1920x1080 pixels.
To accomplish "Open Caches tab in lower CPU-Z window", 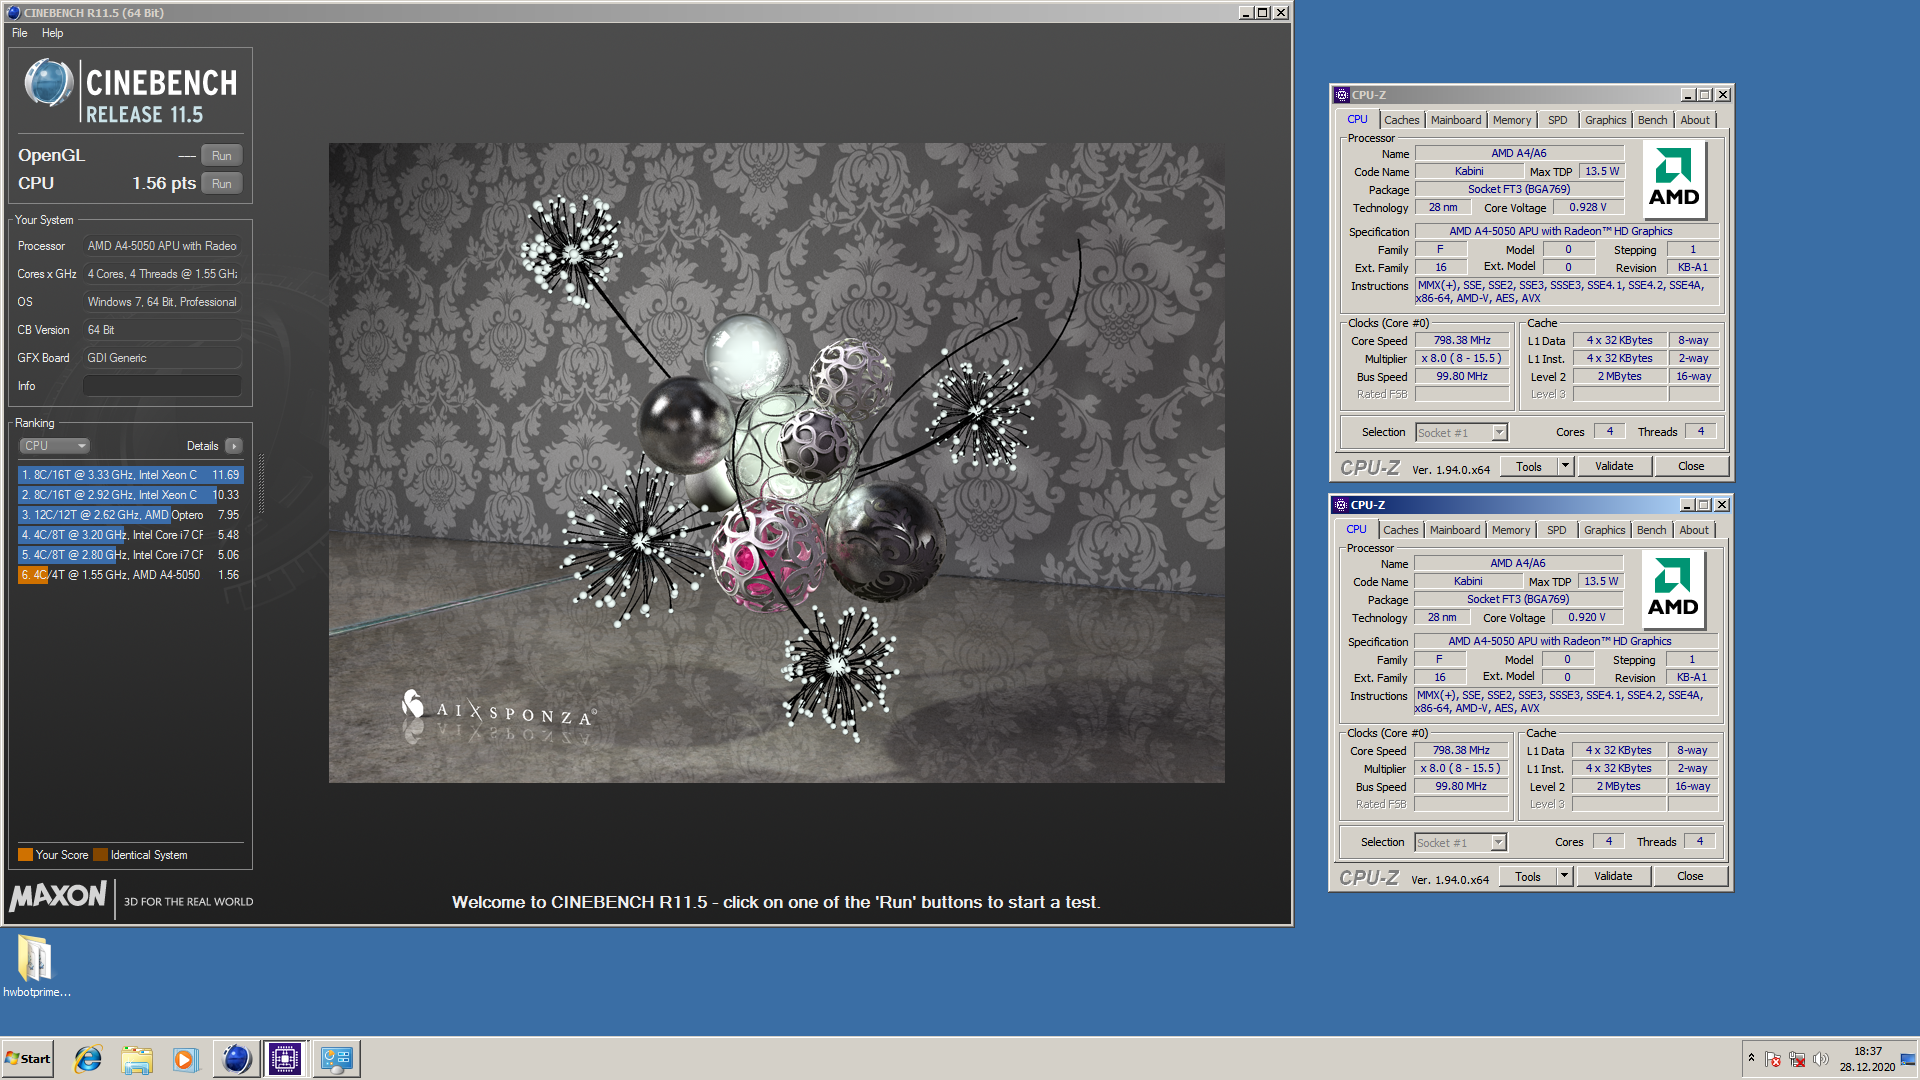I will tap(1400, 530).
